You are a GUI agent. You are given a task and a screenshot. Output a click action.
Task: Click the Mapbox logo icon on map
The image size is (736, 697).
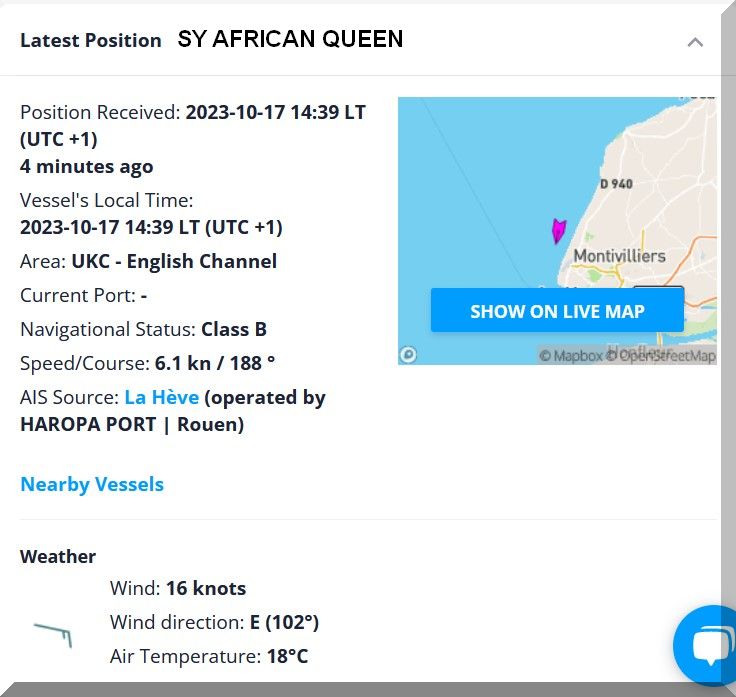408,354
